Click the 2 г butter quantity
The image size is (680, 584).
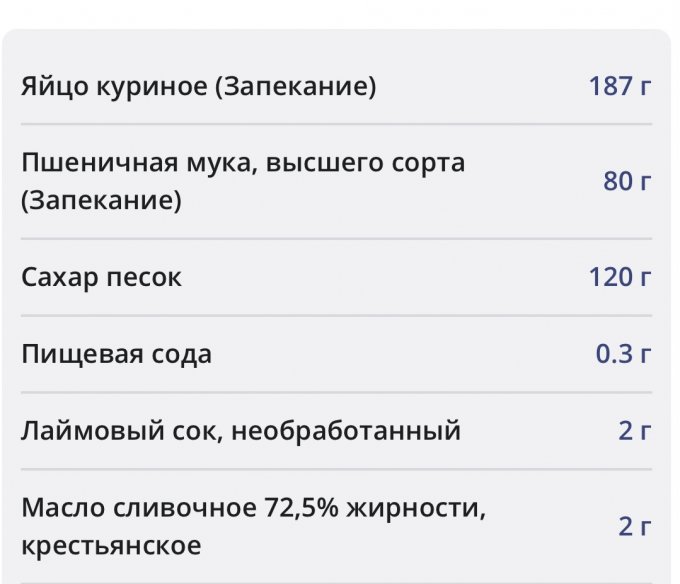click(635, 527)
